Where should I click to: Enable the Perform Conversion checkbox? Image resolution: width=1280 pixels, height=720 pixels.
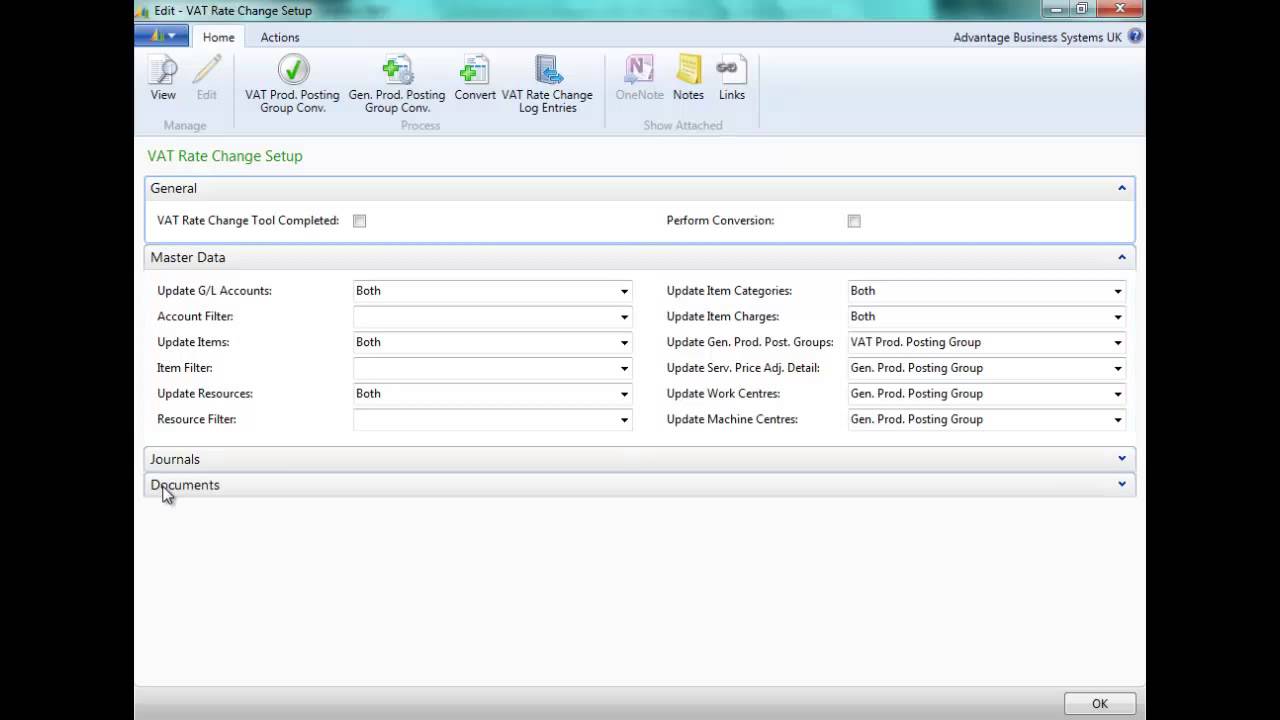854,221
